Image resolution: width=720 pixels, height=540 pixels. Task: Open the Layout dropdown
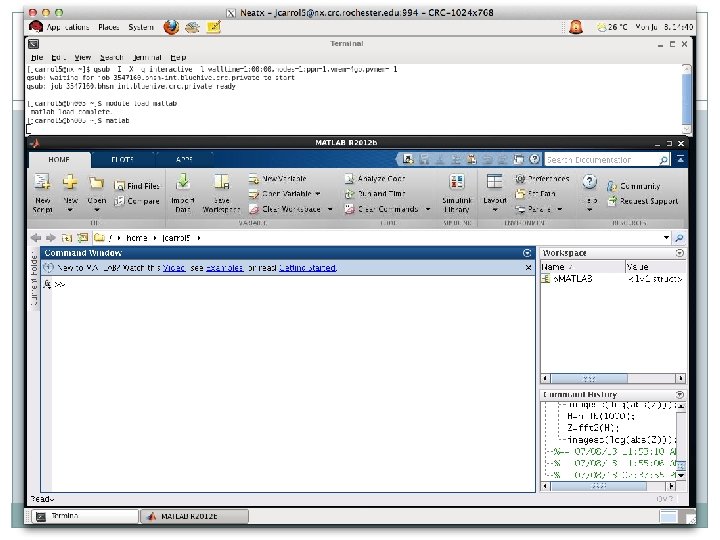click(x=495, y=210)
